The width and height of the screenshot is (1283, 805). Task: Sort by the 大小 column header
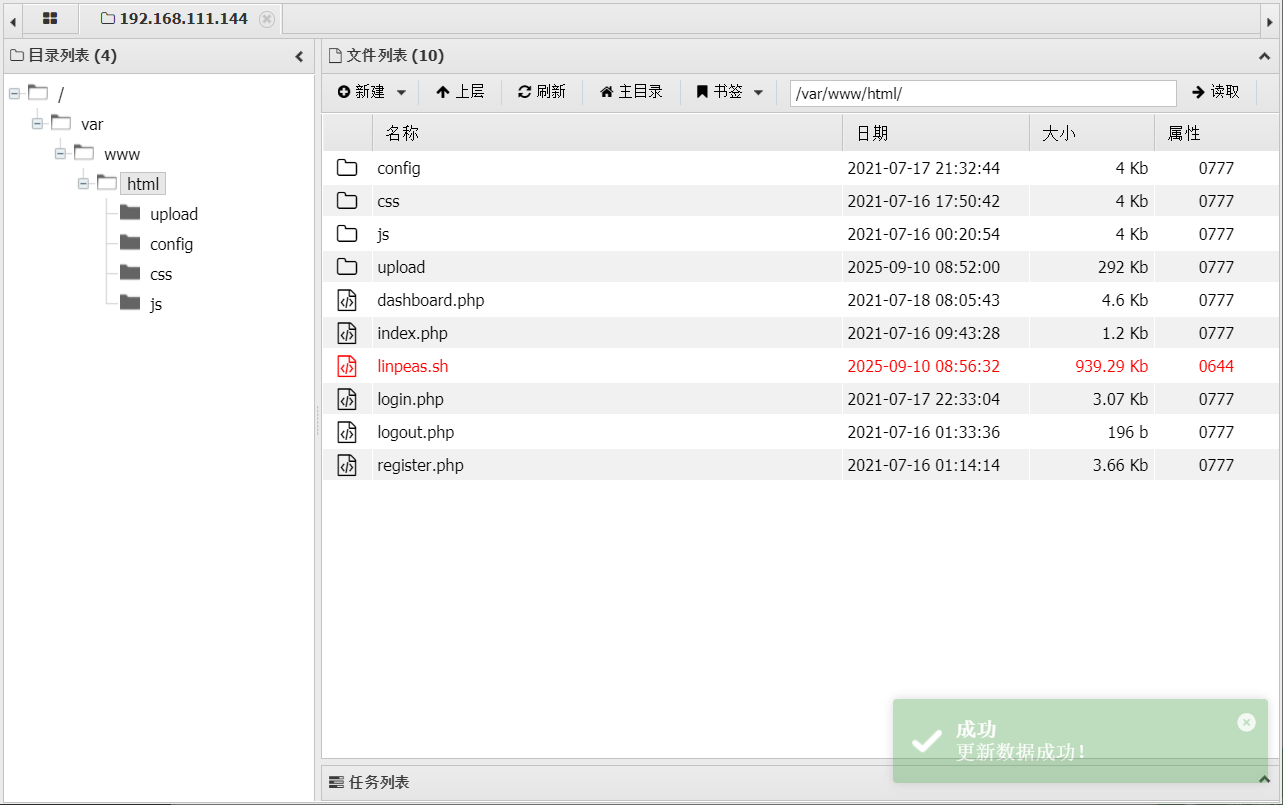1092,133
